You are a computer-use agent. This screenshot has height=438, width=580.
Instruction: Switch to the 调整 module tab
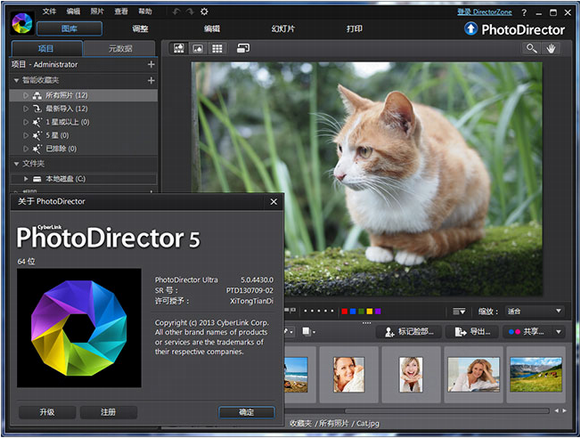[x=140, y=28]
